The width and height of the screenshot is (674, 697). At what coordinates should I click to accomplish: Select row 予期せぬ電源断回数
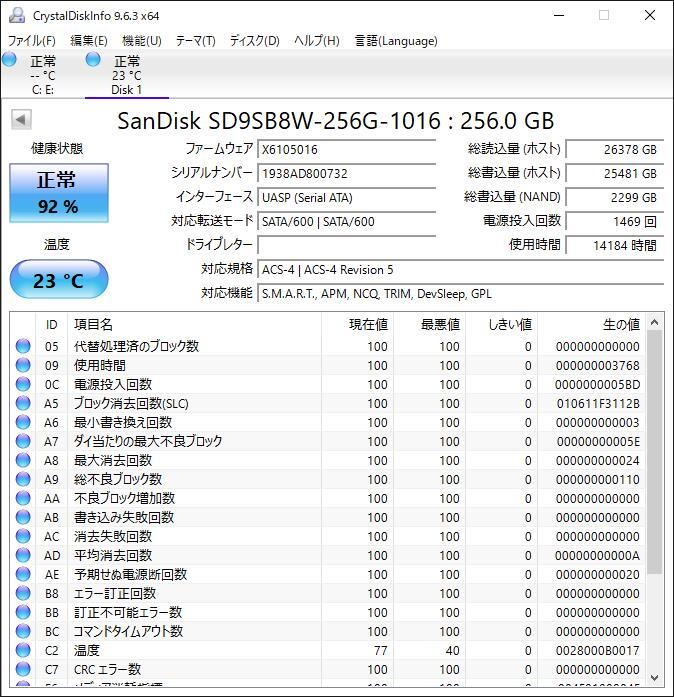328,574
